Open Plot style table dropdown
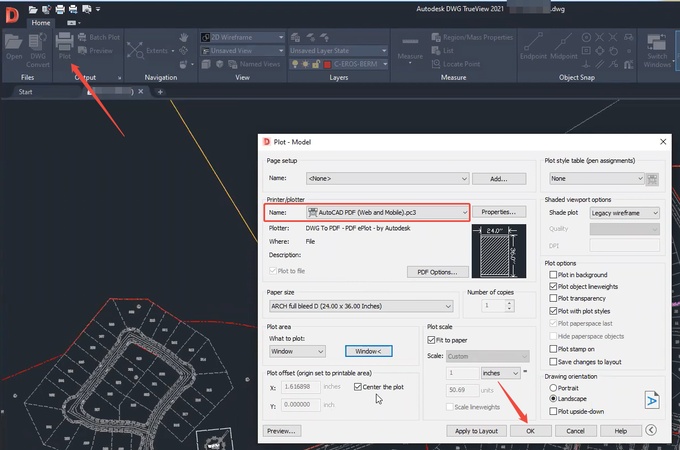This screenshot has width=680, height=450. [596, 179]
